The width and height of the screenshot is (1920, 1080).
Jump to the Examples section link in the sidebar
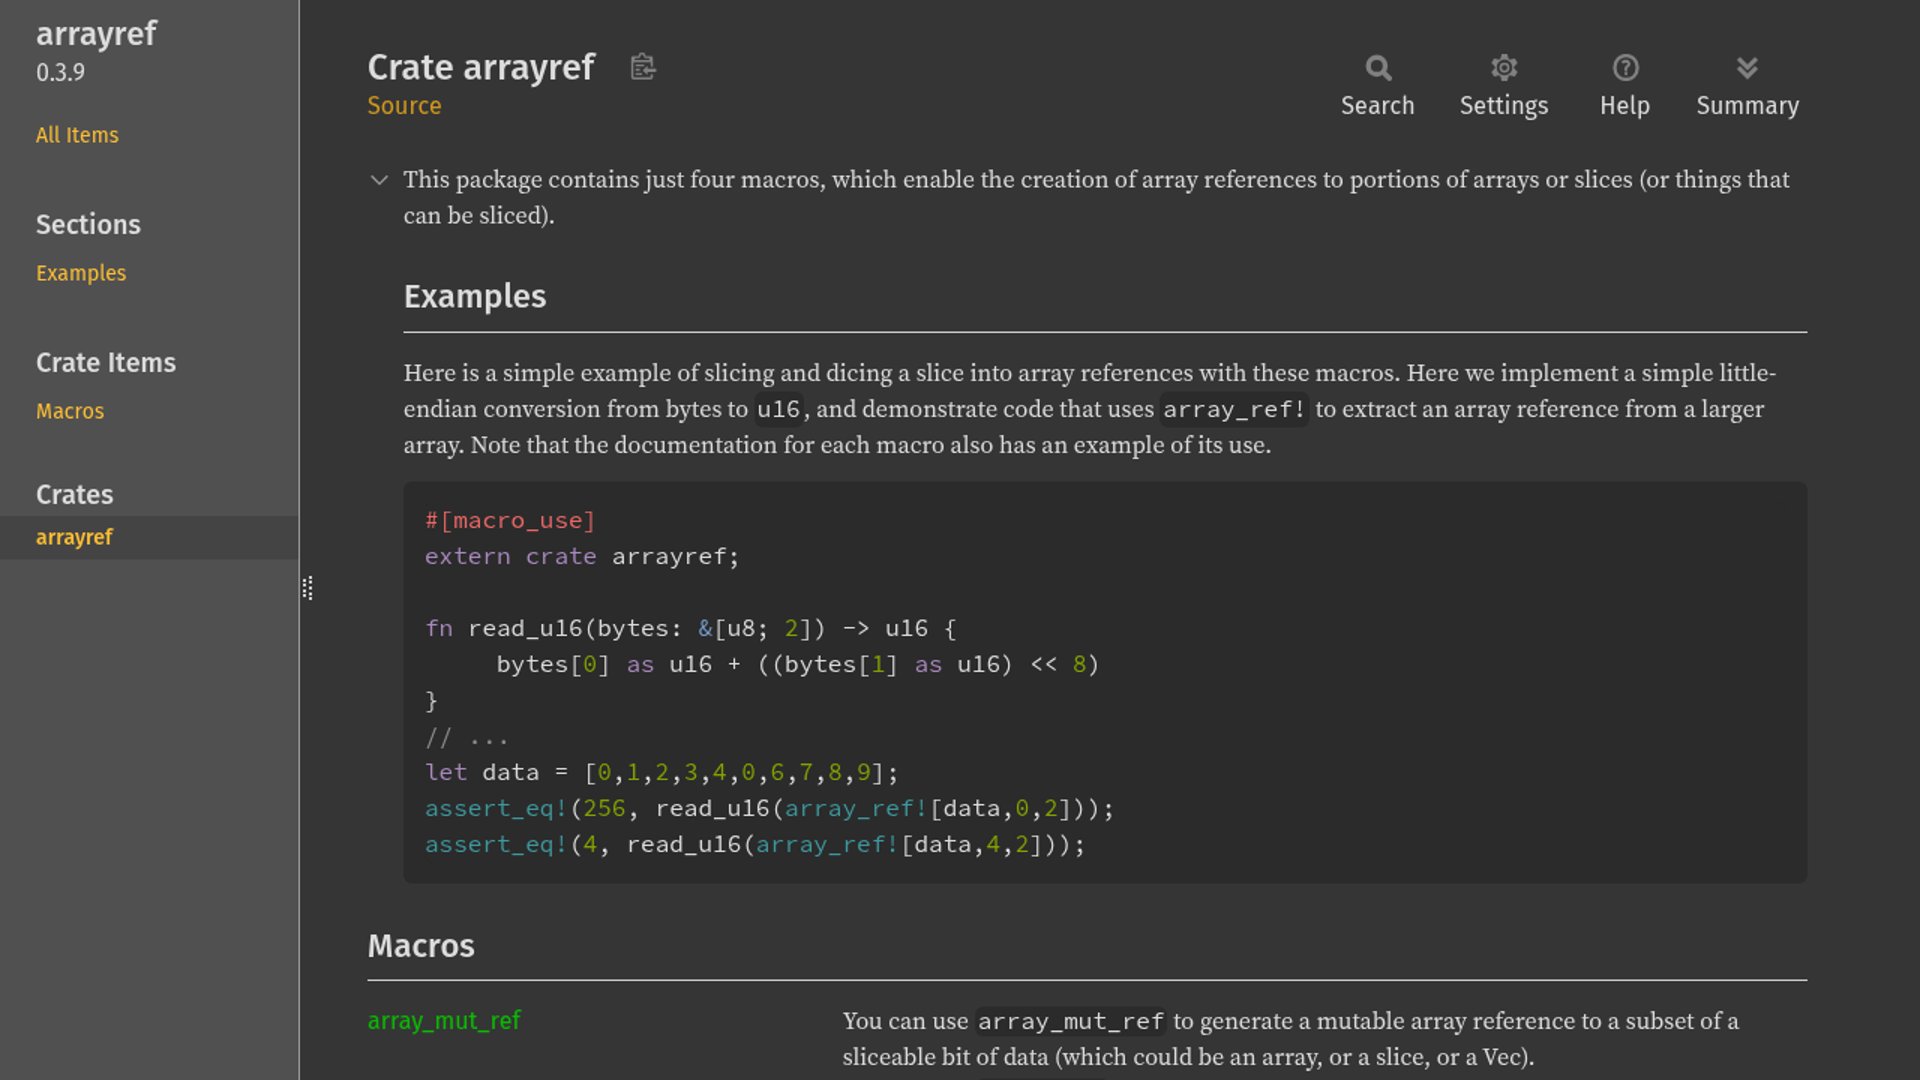pos(81,273)
